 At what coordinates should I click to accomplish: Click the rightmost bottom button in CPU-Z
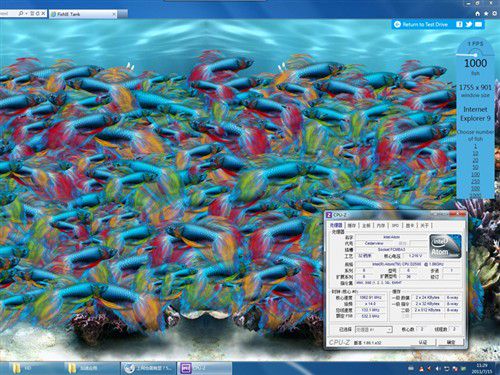click(451, 342)
